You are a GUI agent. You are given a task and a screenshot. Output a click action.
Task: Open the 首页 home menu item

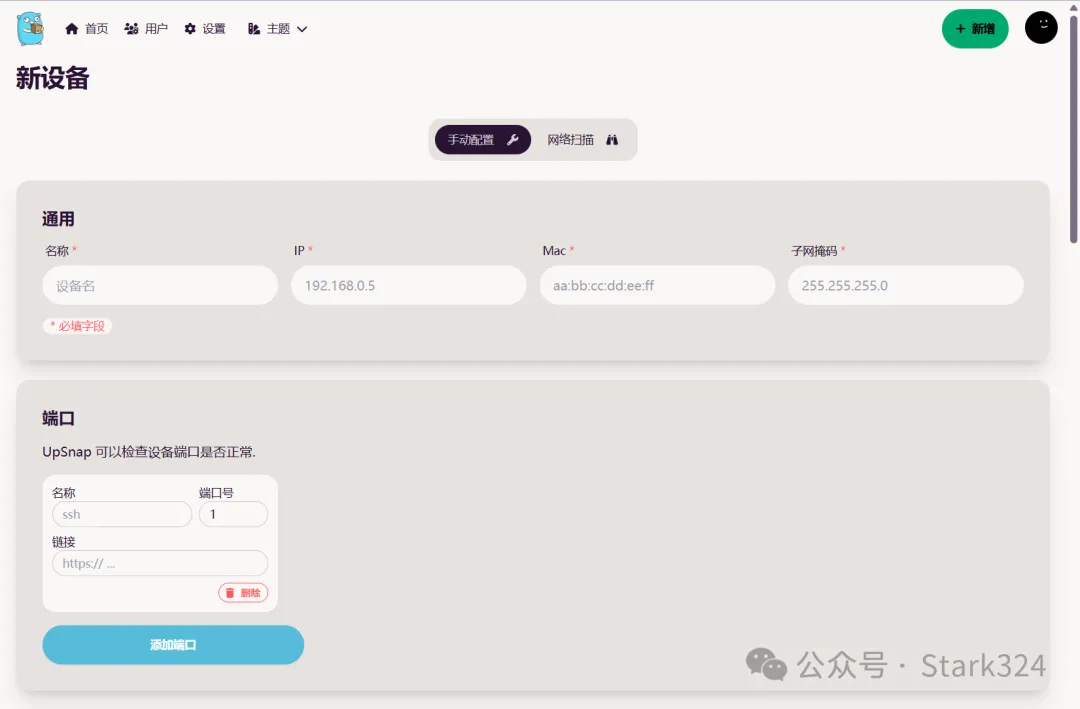(x=87, y=28)
